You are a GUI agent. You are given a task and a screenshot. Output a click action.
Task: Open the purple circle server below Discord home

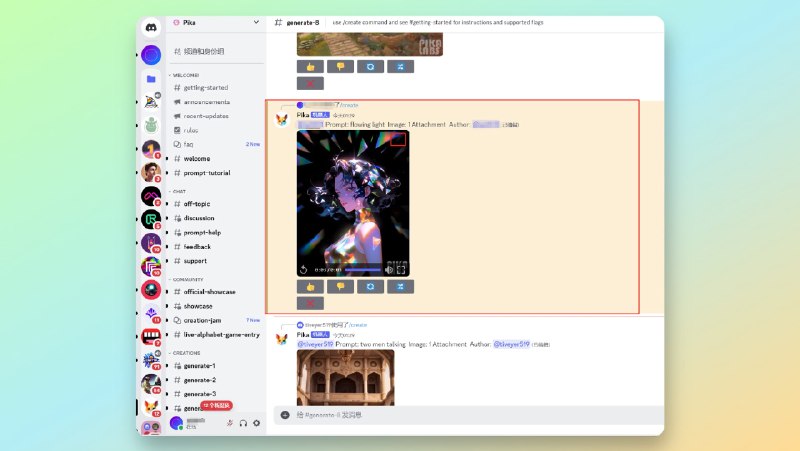coord(151,55)
